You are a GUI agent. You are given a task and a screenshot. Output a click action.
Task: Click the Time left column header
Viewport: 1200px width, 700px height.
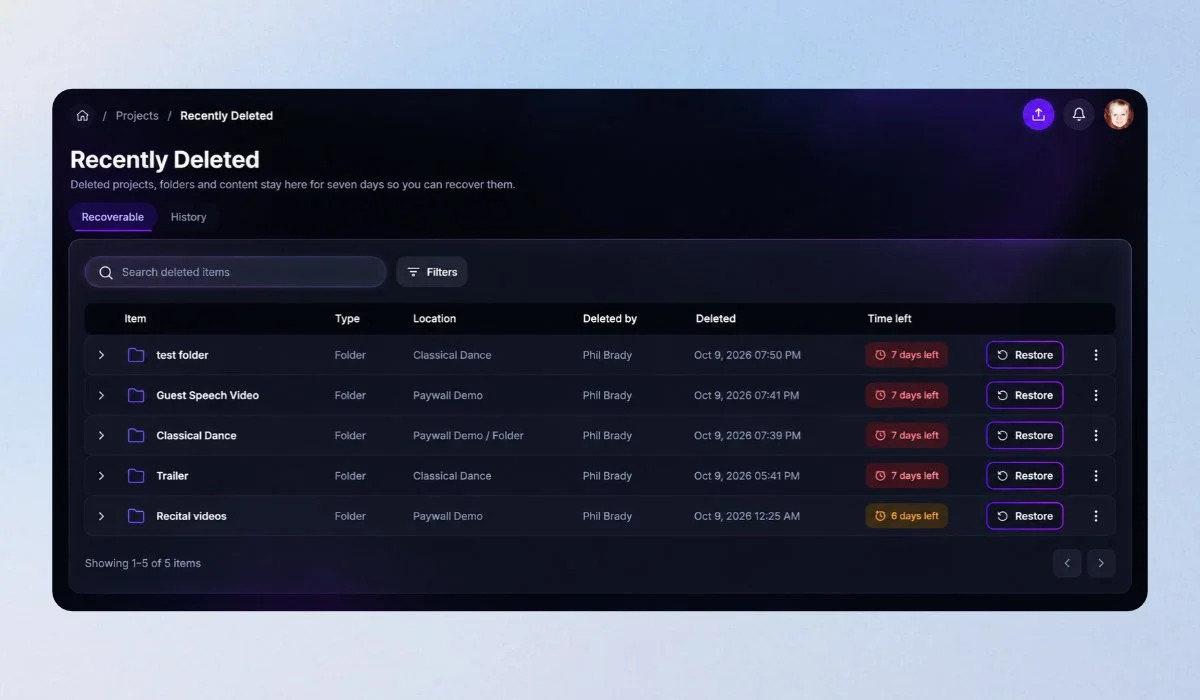coord(890,319)
